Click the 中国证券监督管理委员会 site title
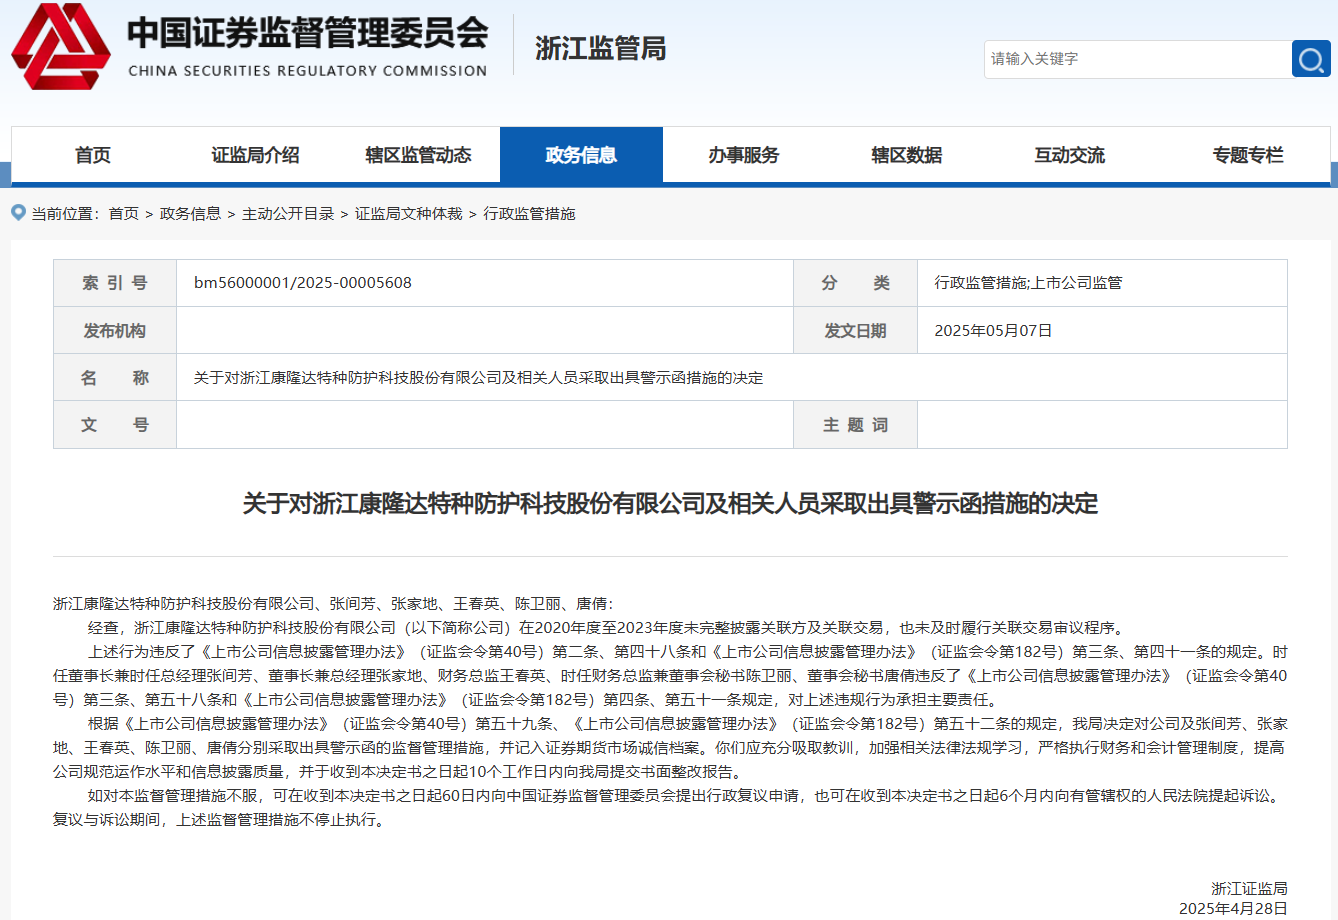This screenshot has width=1338, height=920. pyautogui.click(x=307, y=34)
